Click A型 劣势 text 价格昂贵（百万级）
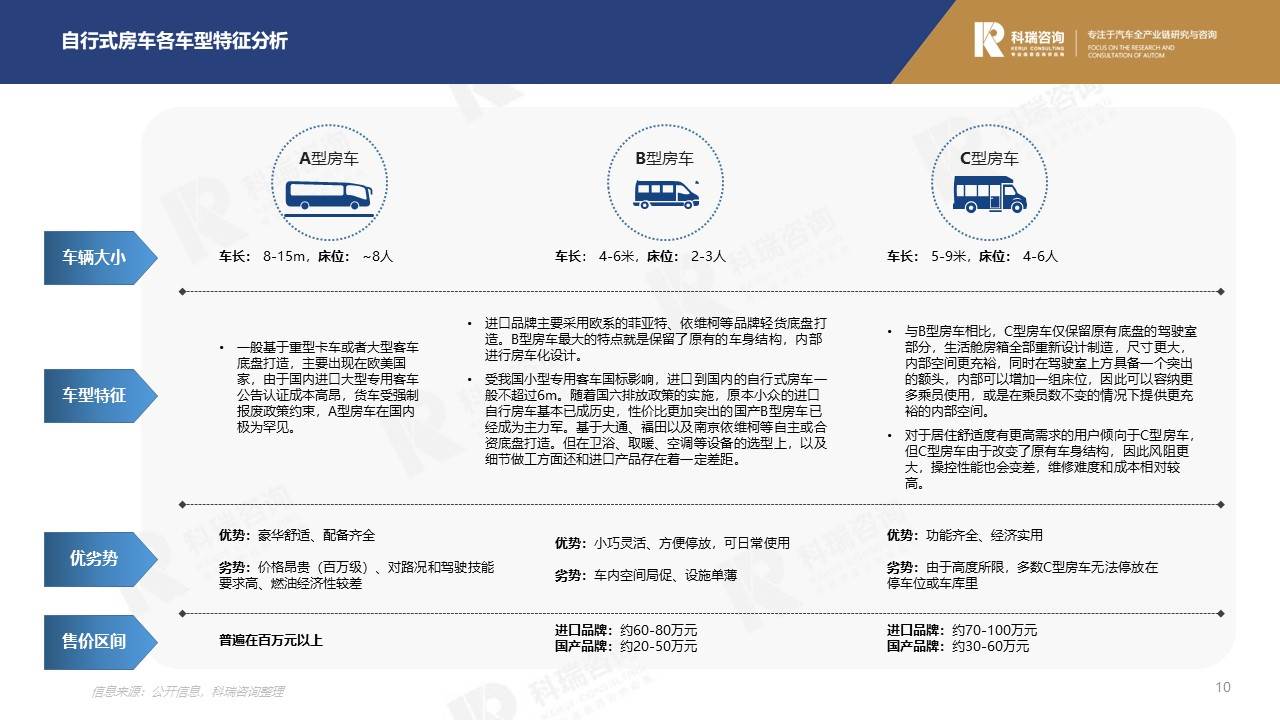The image size is (1280, 720). pos(356,575)
